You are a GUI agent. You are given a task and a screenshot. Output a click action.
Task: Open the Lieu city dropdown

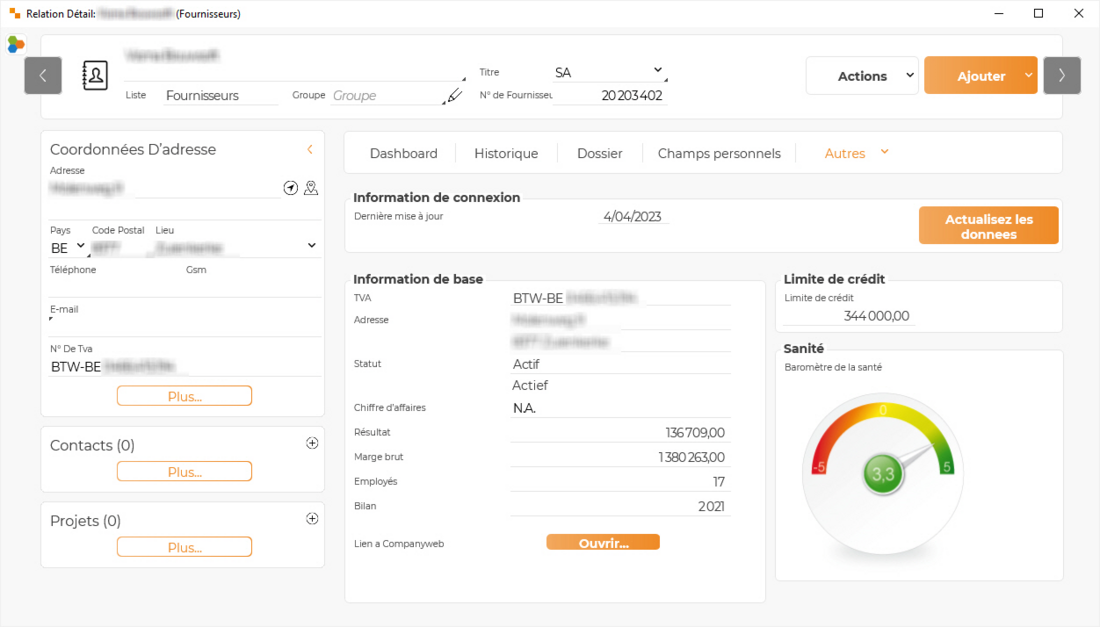pyautogui.click(x=311, y=246)
